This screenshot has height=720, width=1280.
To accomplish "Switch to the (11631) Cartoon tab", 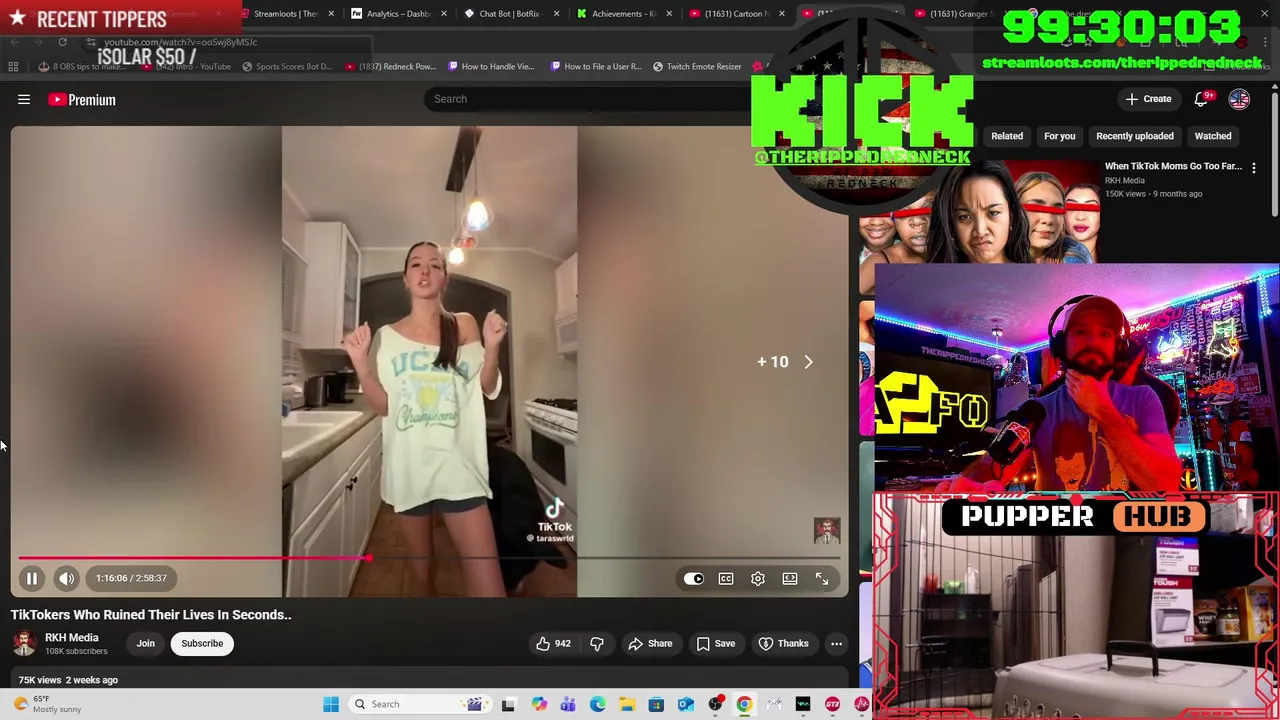I will 735,14.
